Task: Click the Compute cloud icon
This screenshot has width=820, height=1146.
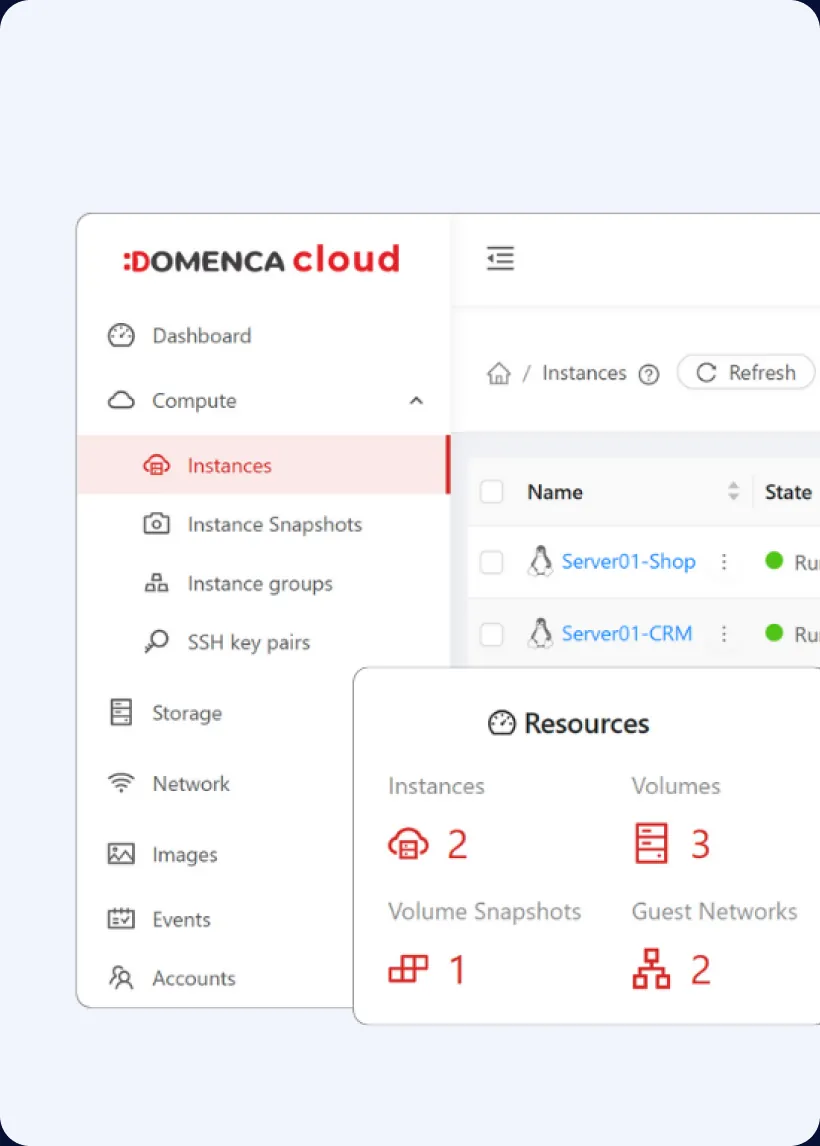Action: pos(121,401)
